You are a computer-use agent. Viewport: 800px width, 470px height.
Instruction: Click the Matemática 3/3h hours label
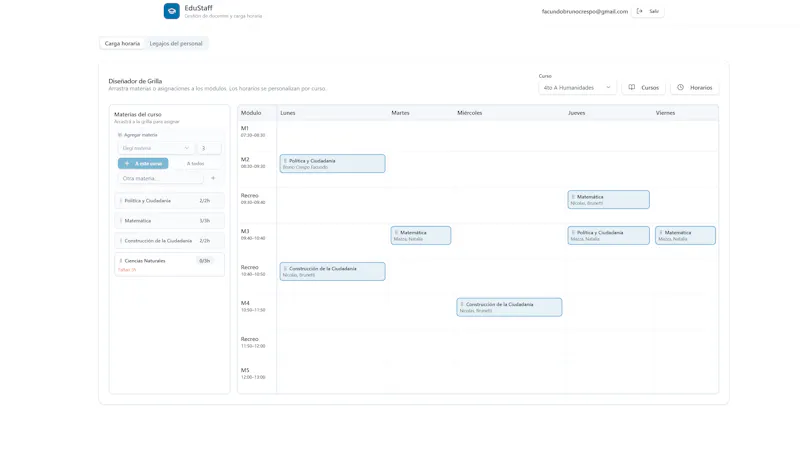click(205, 221)
